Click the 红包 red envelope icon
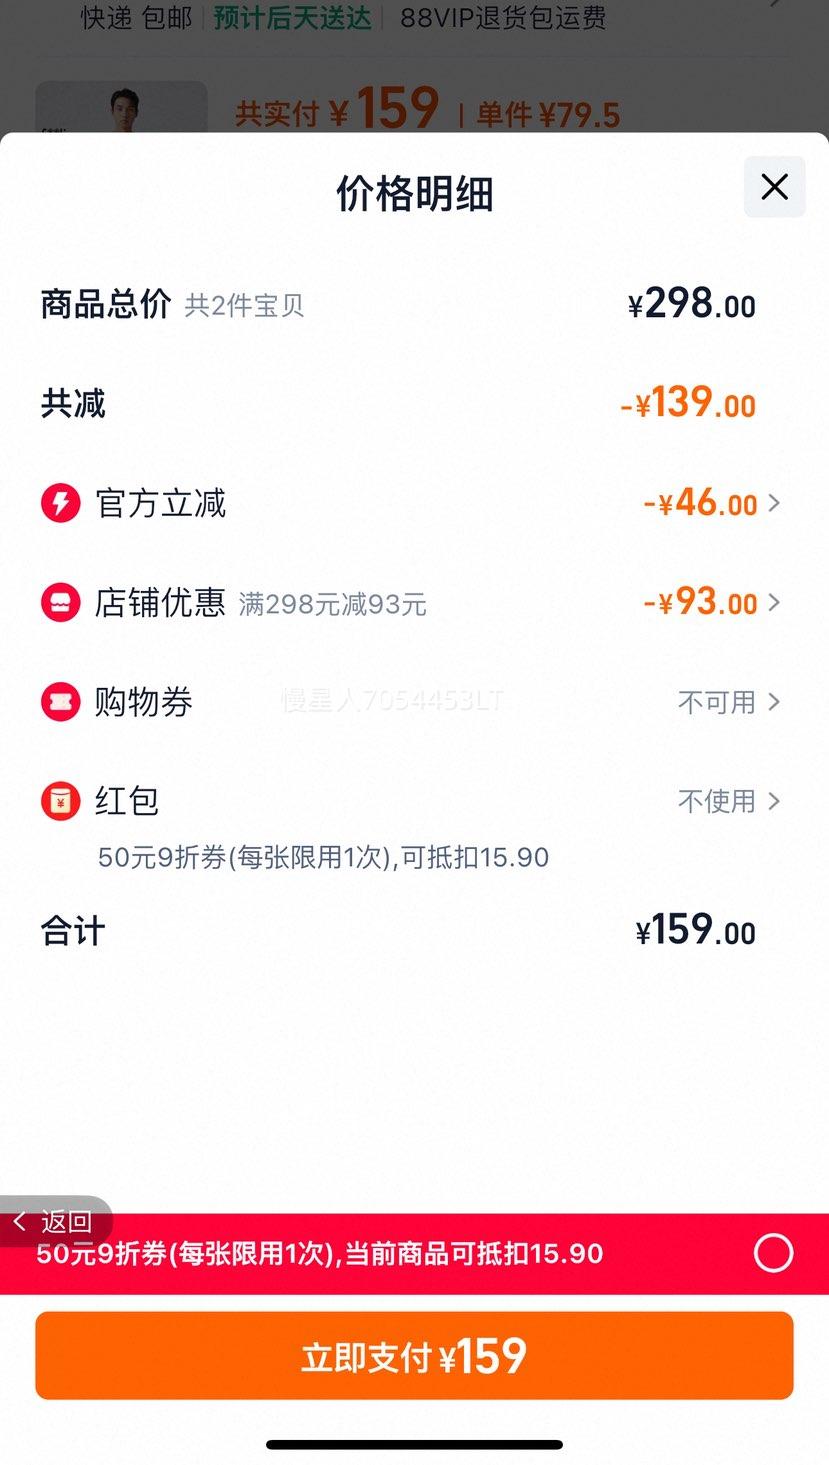Image resolution: width=829 pixels, height=1465 pixels. click(60, 801)
